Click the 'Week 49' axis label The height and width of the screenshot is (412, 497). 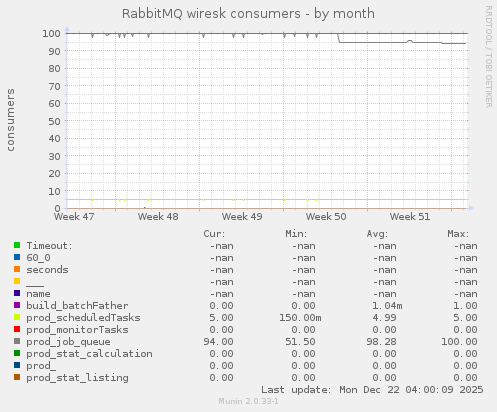(x=242, y=217)
